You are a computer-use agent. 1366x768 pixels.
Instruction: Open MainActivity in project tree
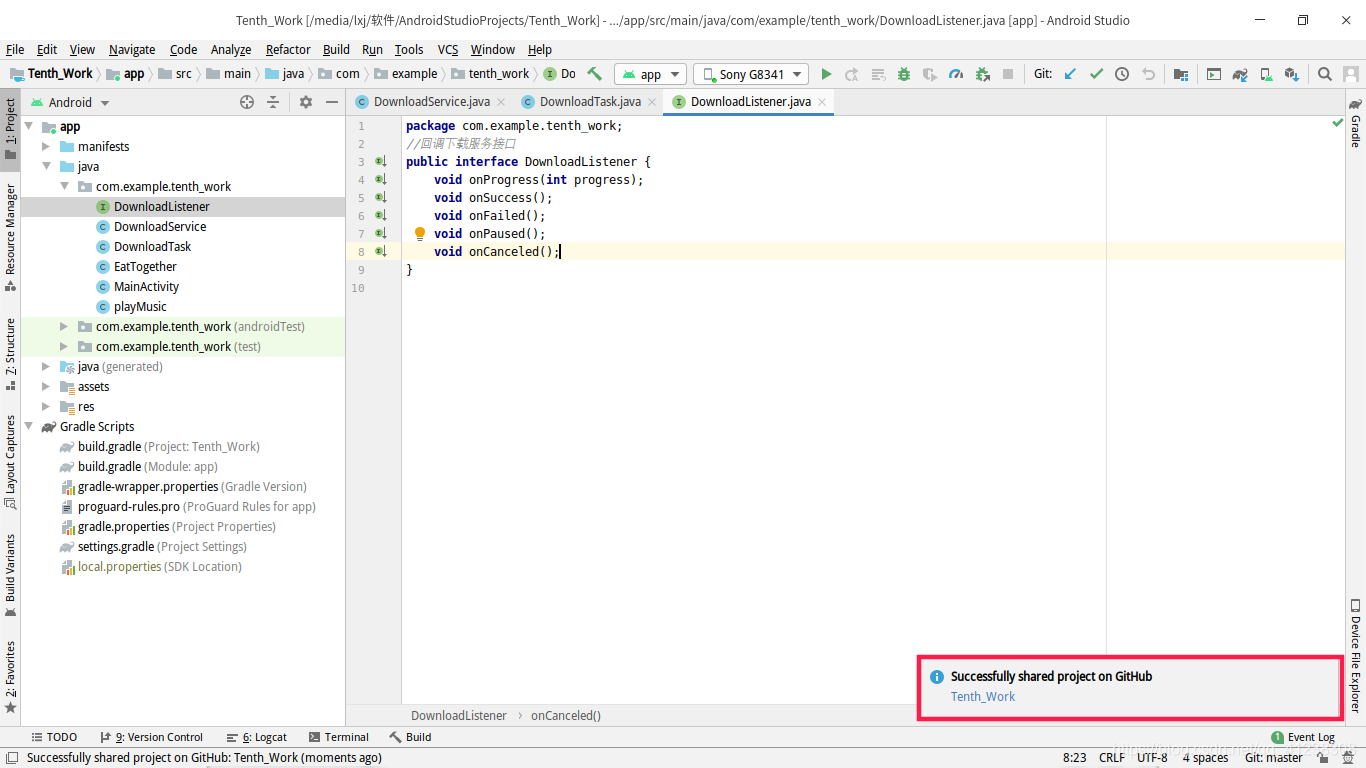point(146,287)
